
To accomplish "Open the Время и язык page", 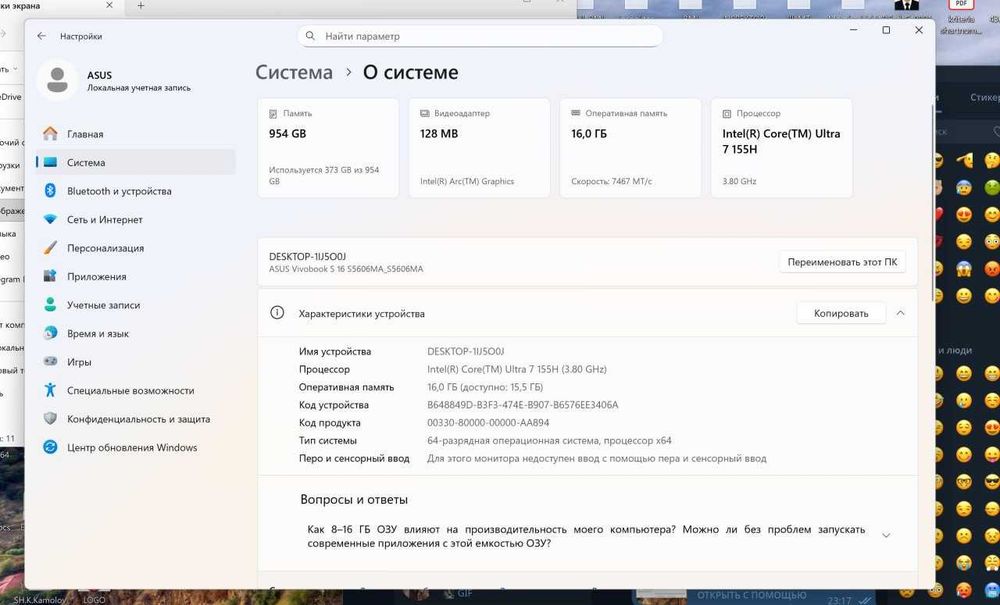I will coord(136,333).
